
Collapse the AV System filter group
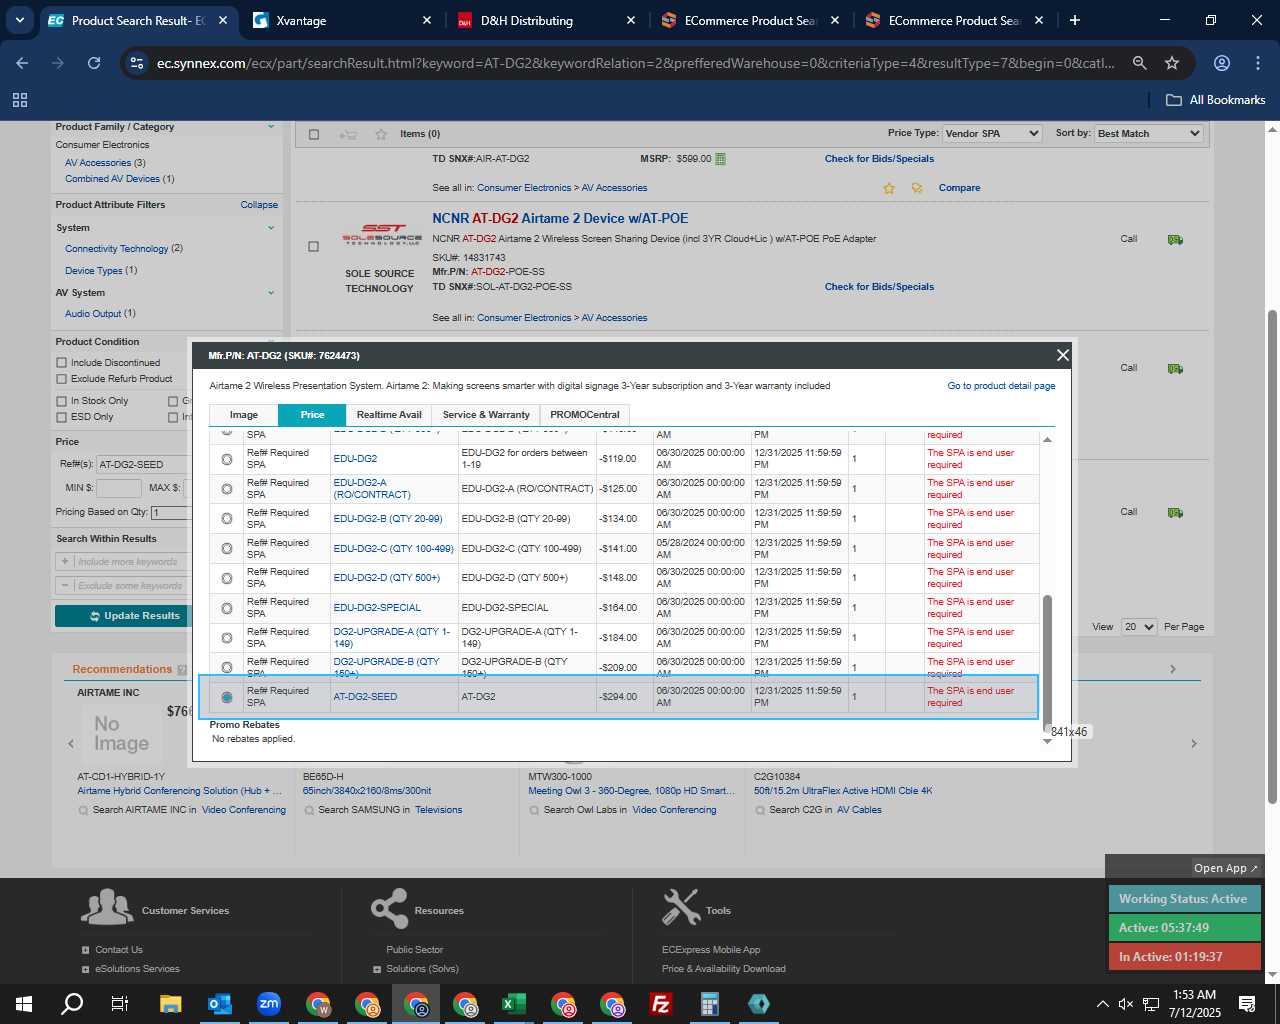[x=270, y=293]
